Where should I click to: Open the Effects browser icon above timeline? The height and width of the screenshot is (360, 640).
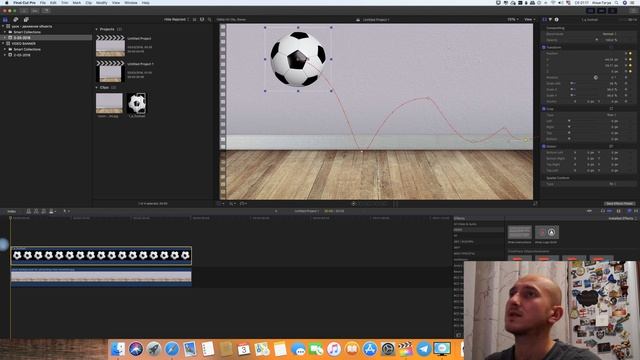629,211
